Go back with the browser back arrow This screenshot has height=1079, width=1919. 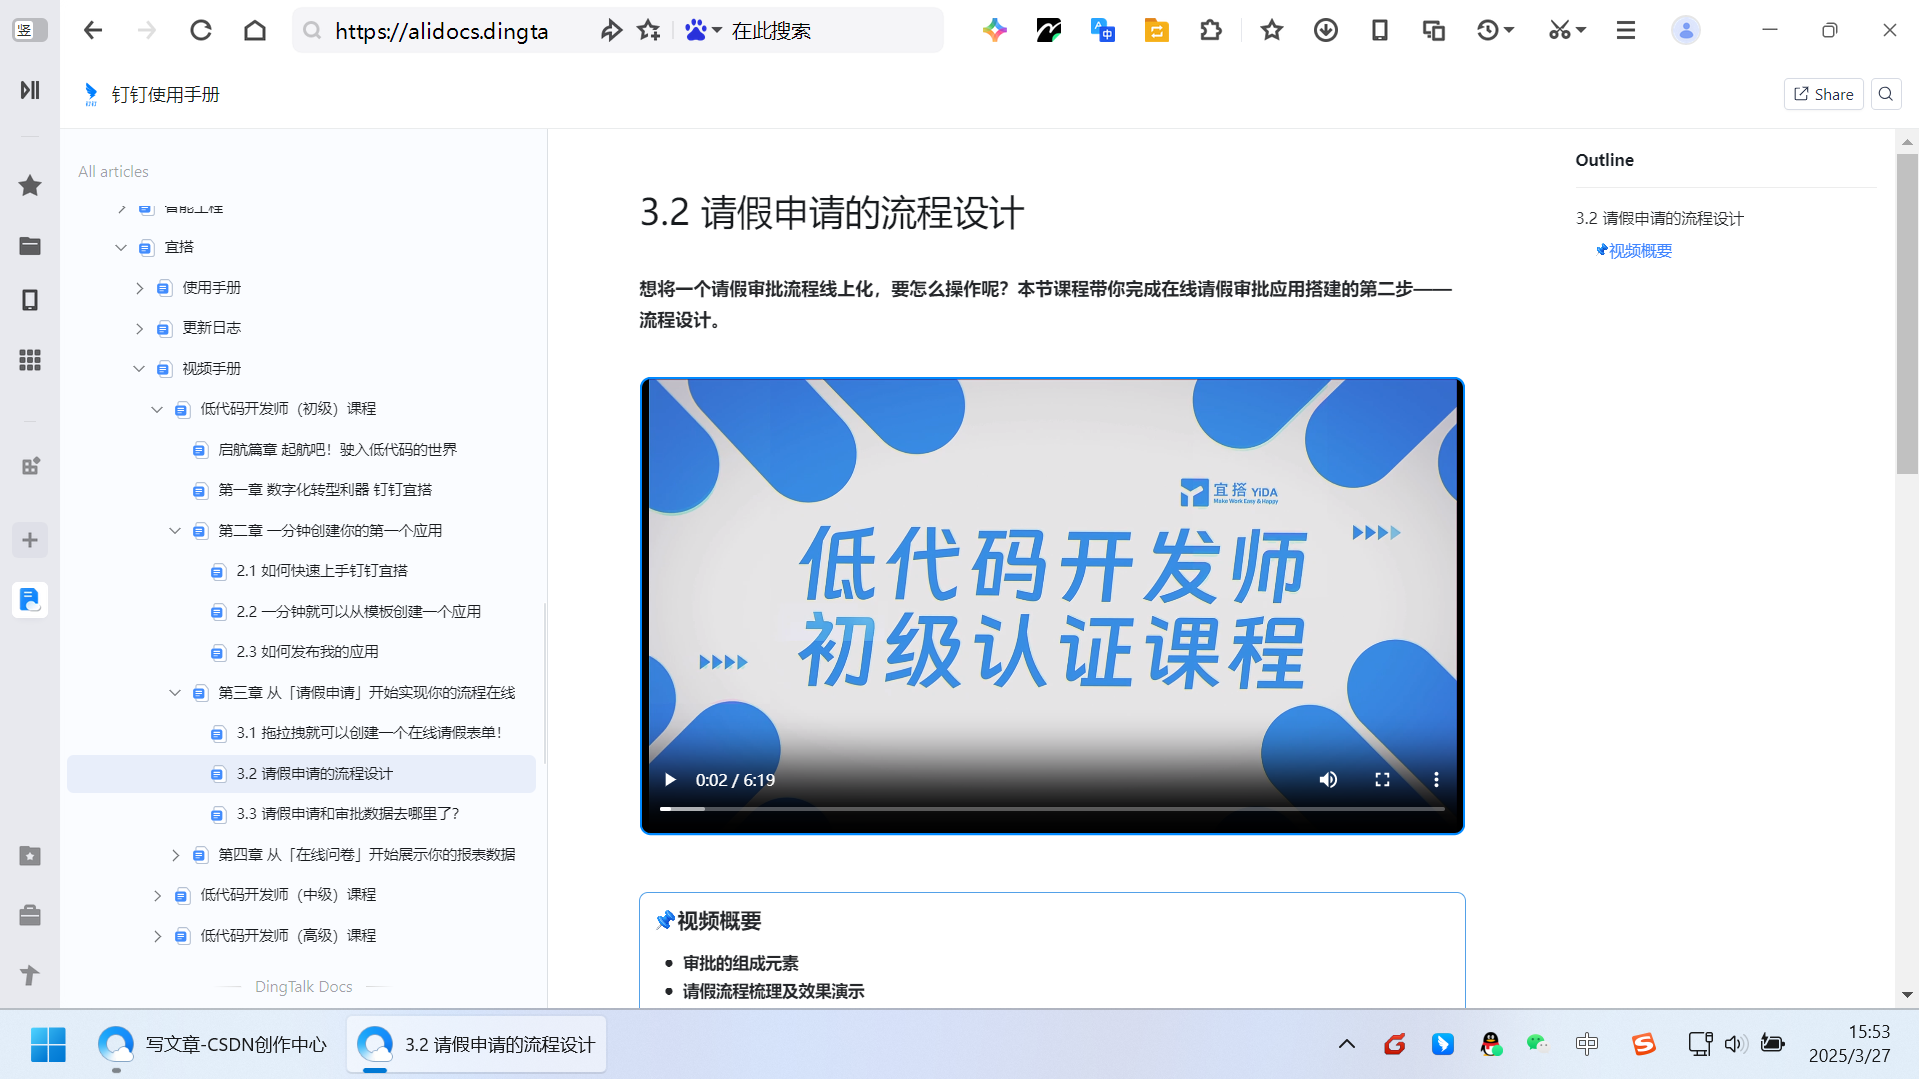[x=93, y=30]
